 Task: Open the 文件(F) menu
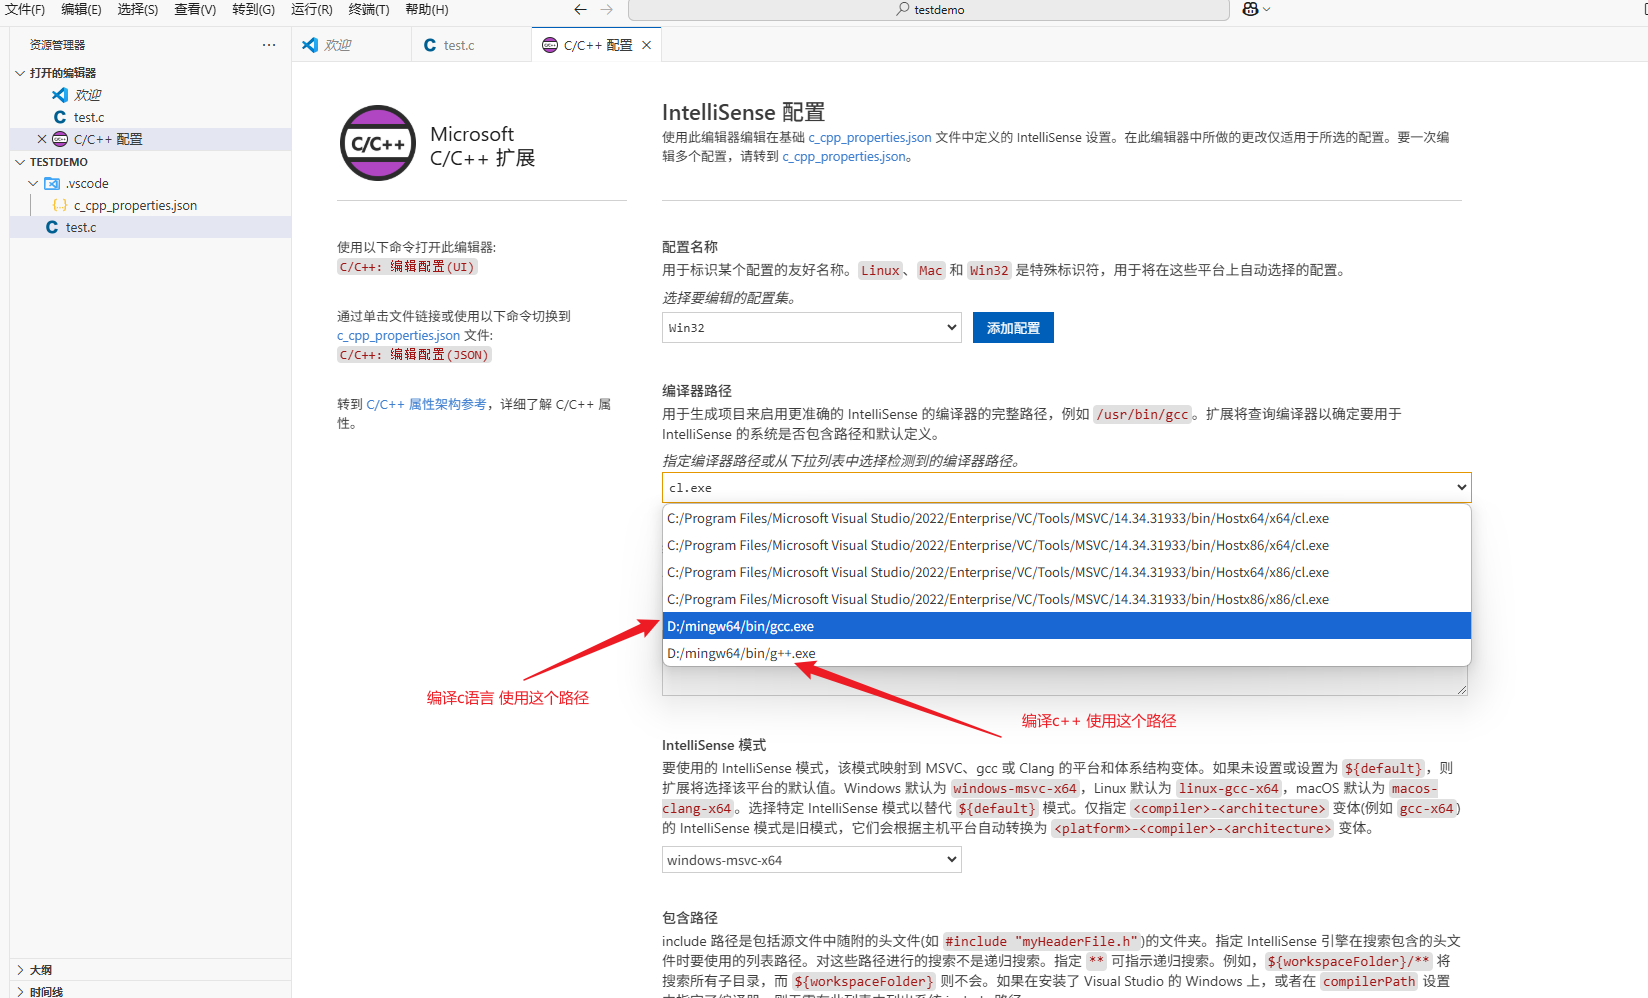point(25,9)
